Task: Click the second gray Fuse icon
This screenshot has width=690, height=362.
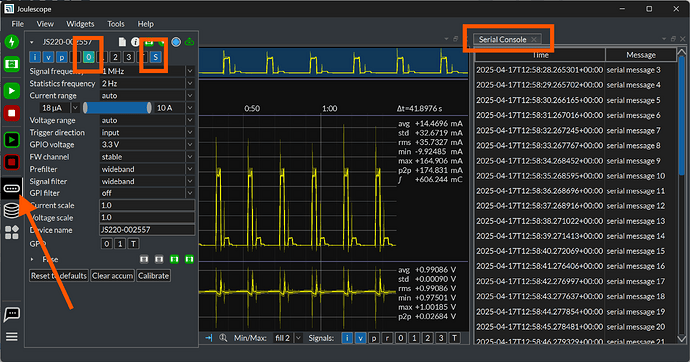Action: point(159,259)
